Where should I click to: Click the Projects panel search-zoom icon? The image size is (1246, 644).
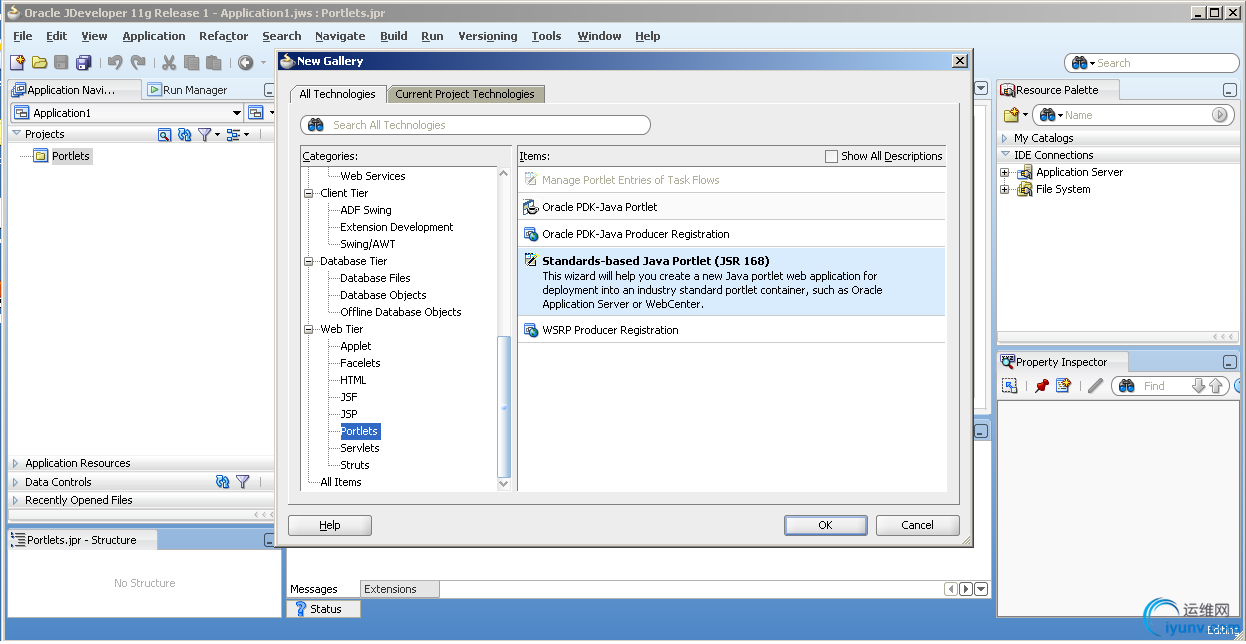click(165, 134)
